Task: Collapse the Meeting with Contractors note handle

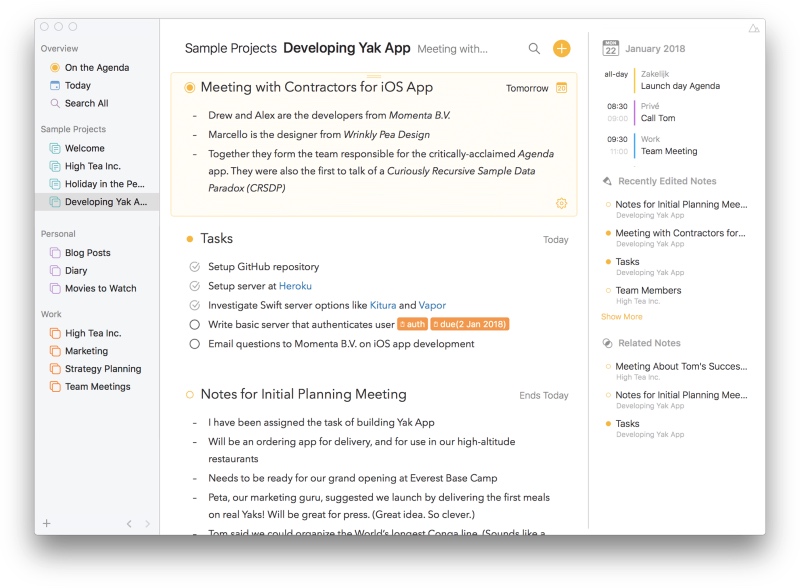Action: pyautogui.click(x=373, y=76)
